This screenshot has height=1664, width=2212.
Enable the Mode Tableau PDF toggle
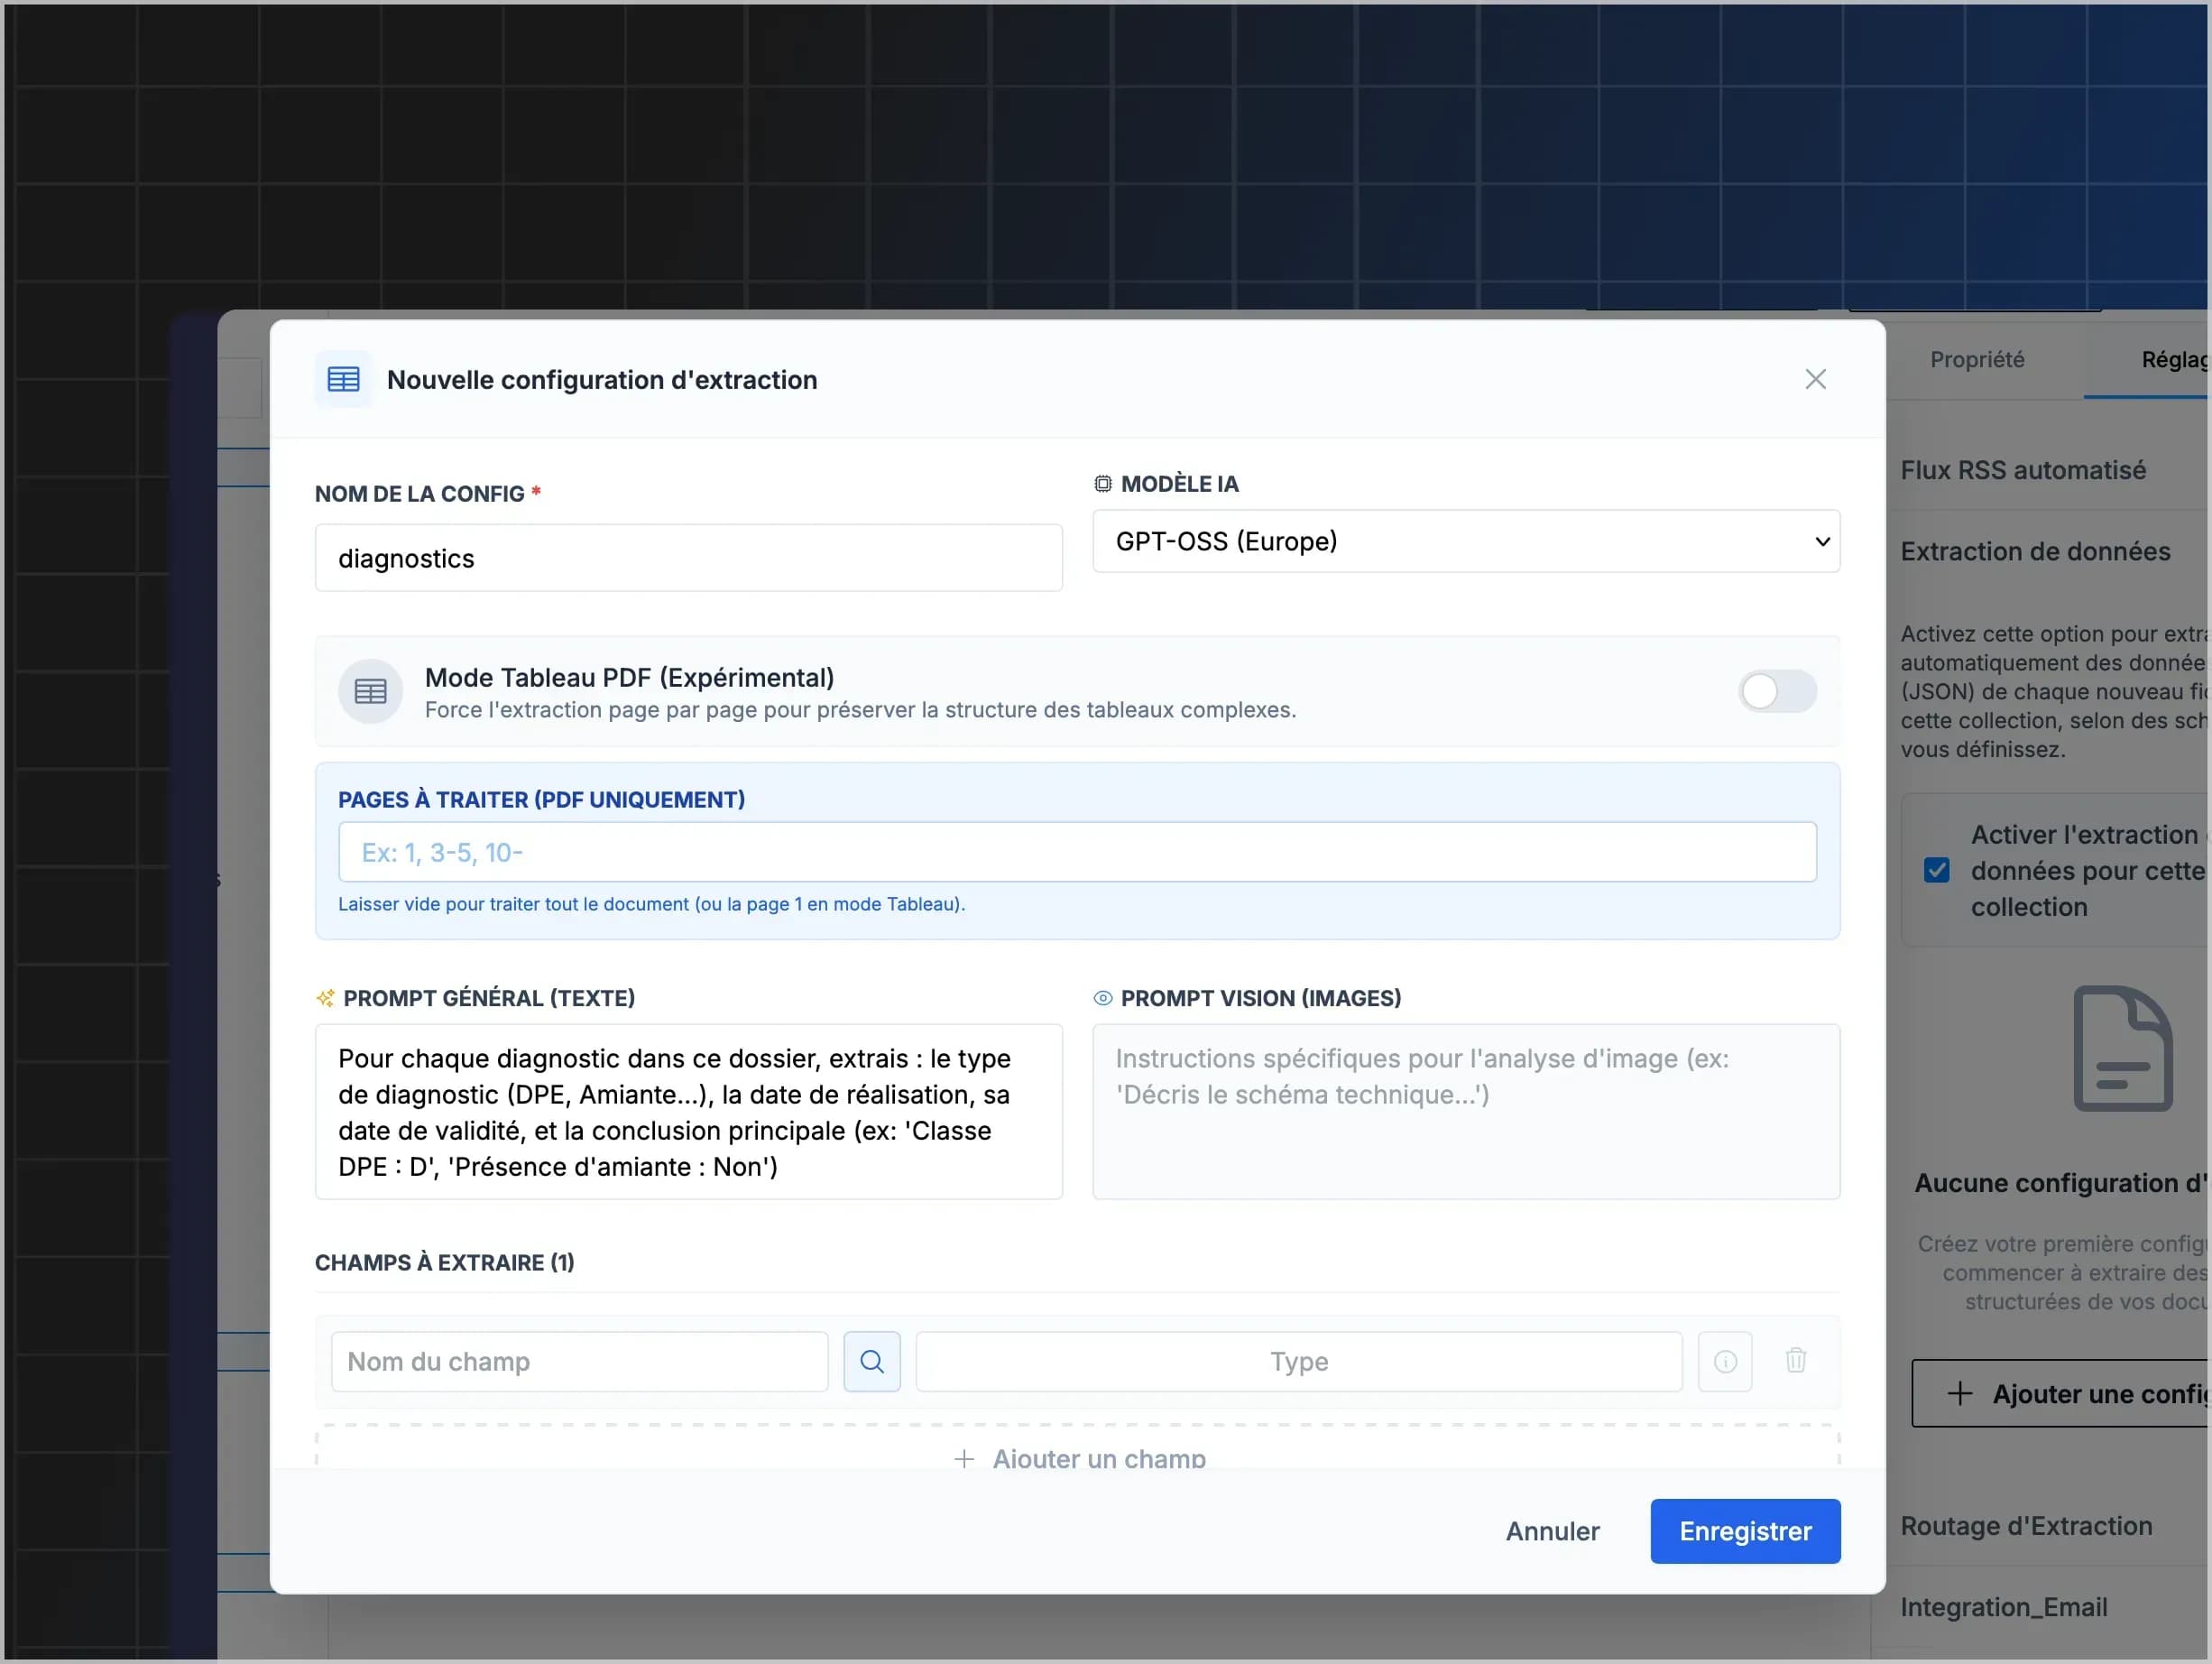click(x=1776, y=691)
